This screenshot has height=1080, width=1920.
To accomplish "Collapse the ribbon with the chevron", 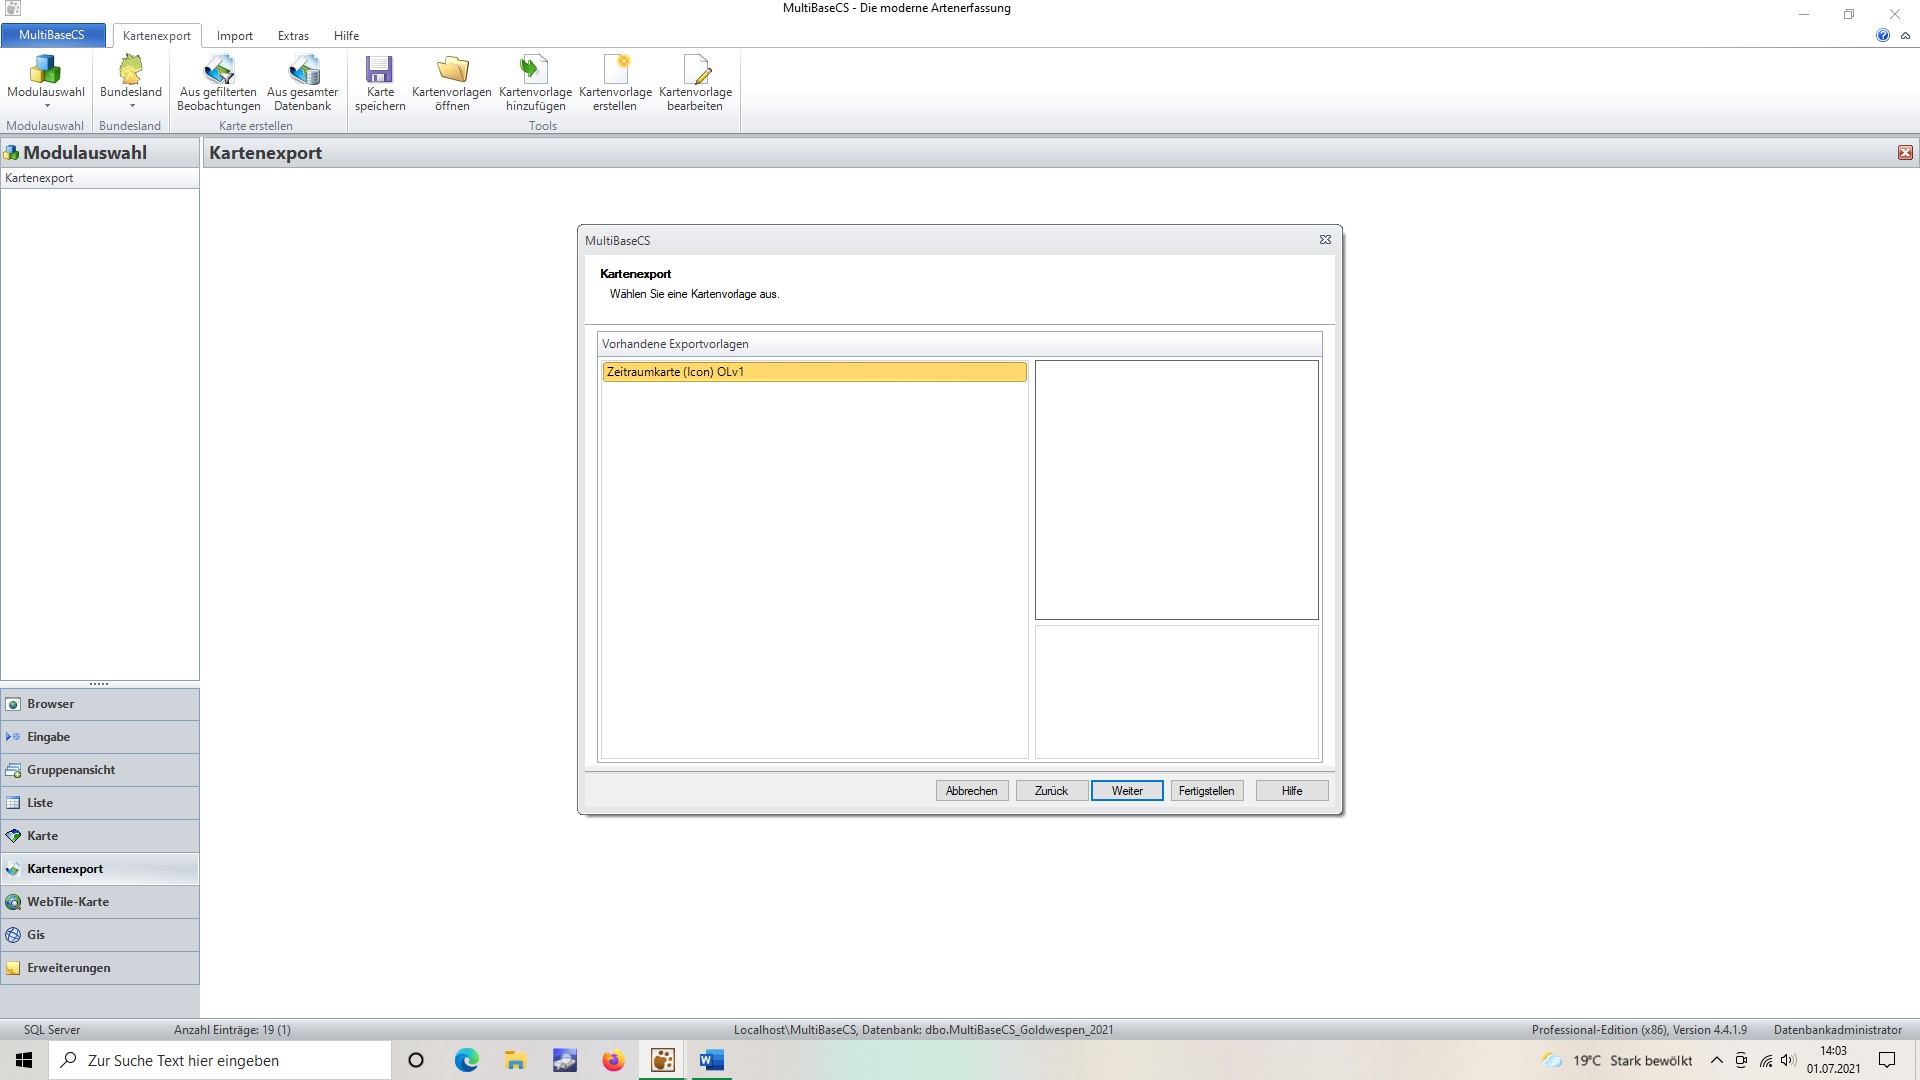I will pyautogui.click(x=1905, y=35).
